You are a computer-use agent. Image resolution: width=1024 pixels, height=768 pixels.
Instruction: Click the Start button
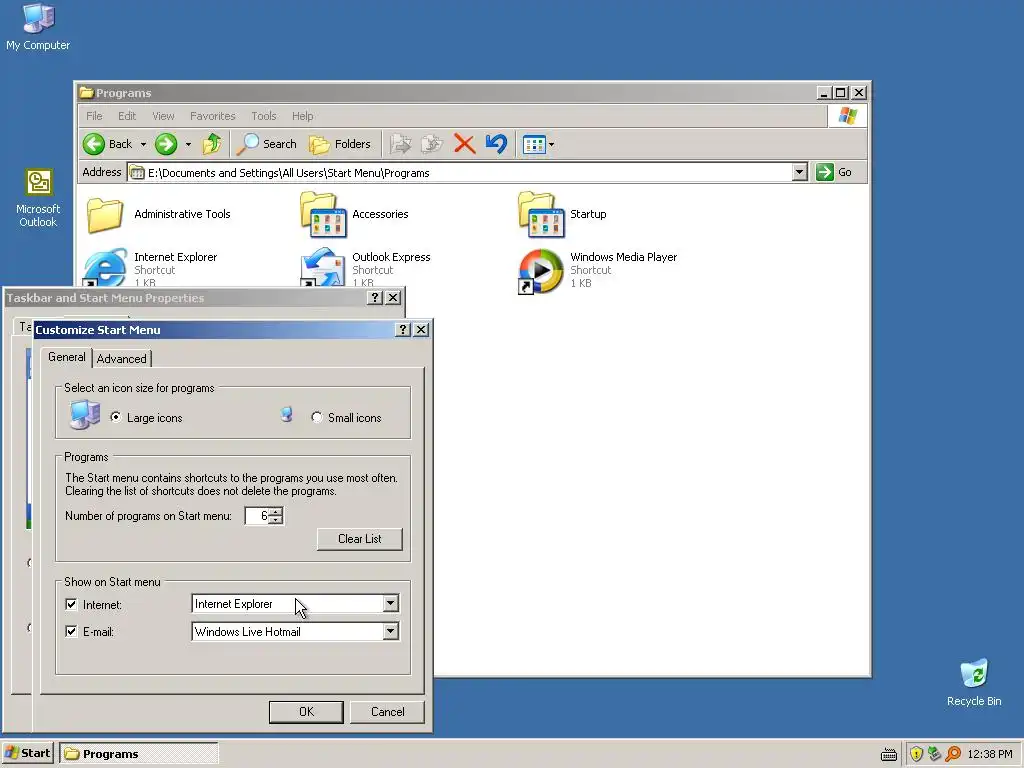click(27, 753)
